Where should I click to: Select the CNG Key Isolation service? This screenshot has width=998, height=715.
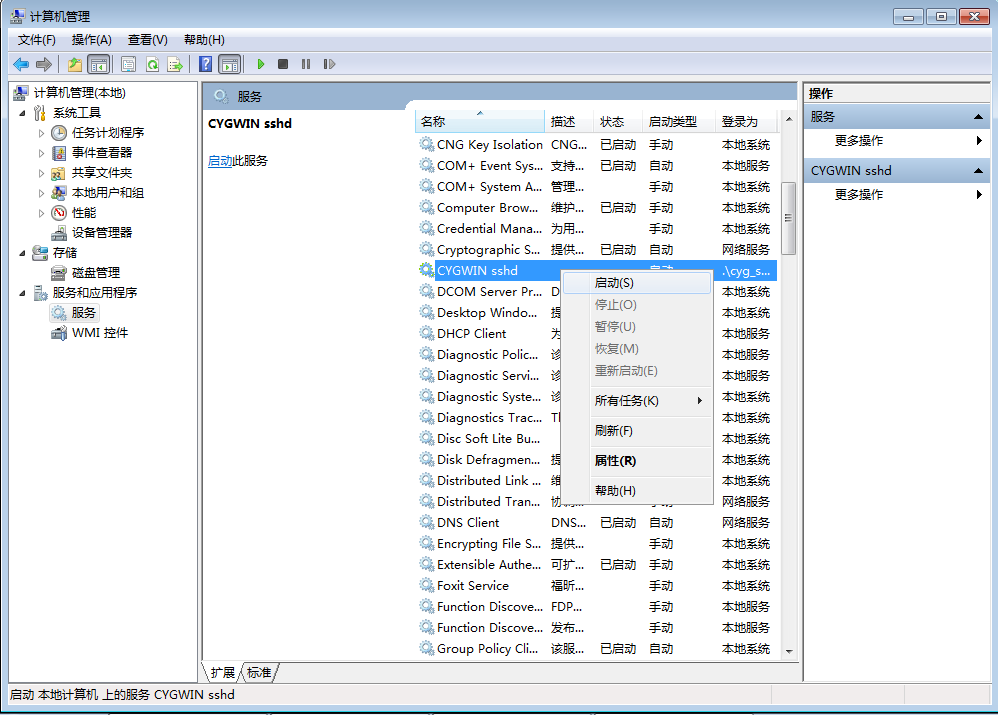pos(597,145)
